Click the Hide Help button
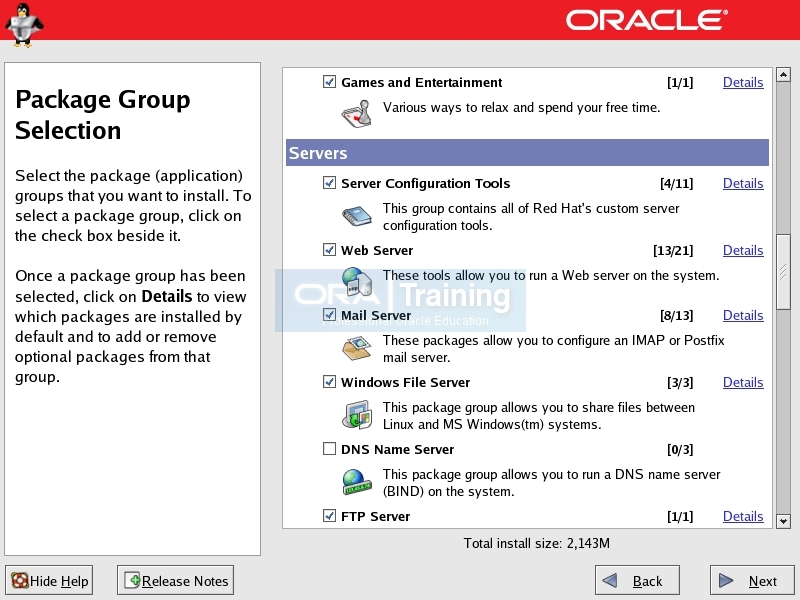Viewport: 800px width, 600px height. [49, 581]
